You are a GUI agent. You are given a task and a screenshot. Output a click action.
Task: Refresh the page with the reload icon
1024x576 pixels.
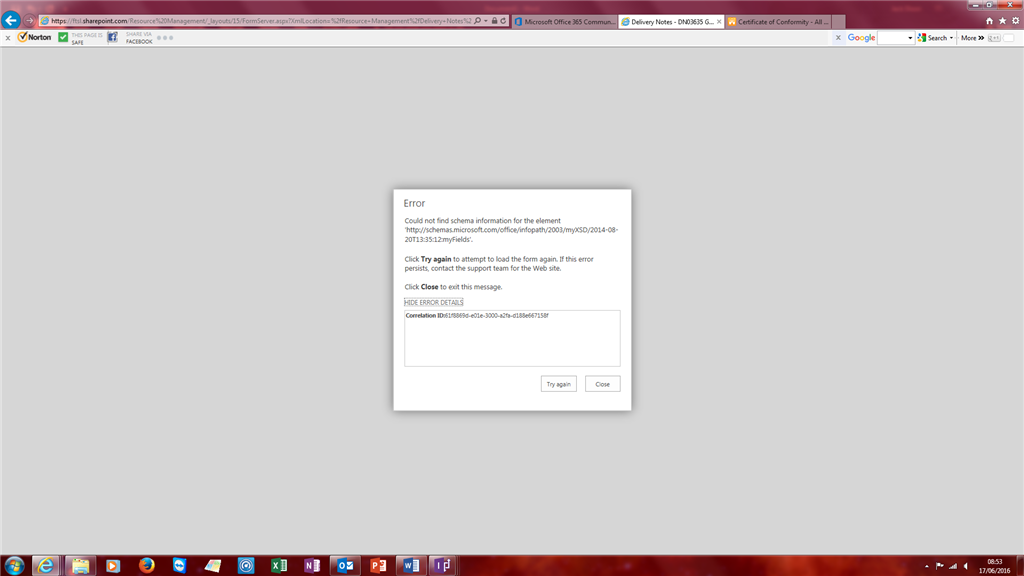click(x=504, y=21)
